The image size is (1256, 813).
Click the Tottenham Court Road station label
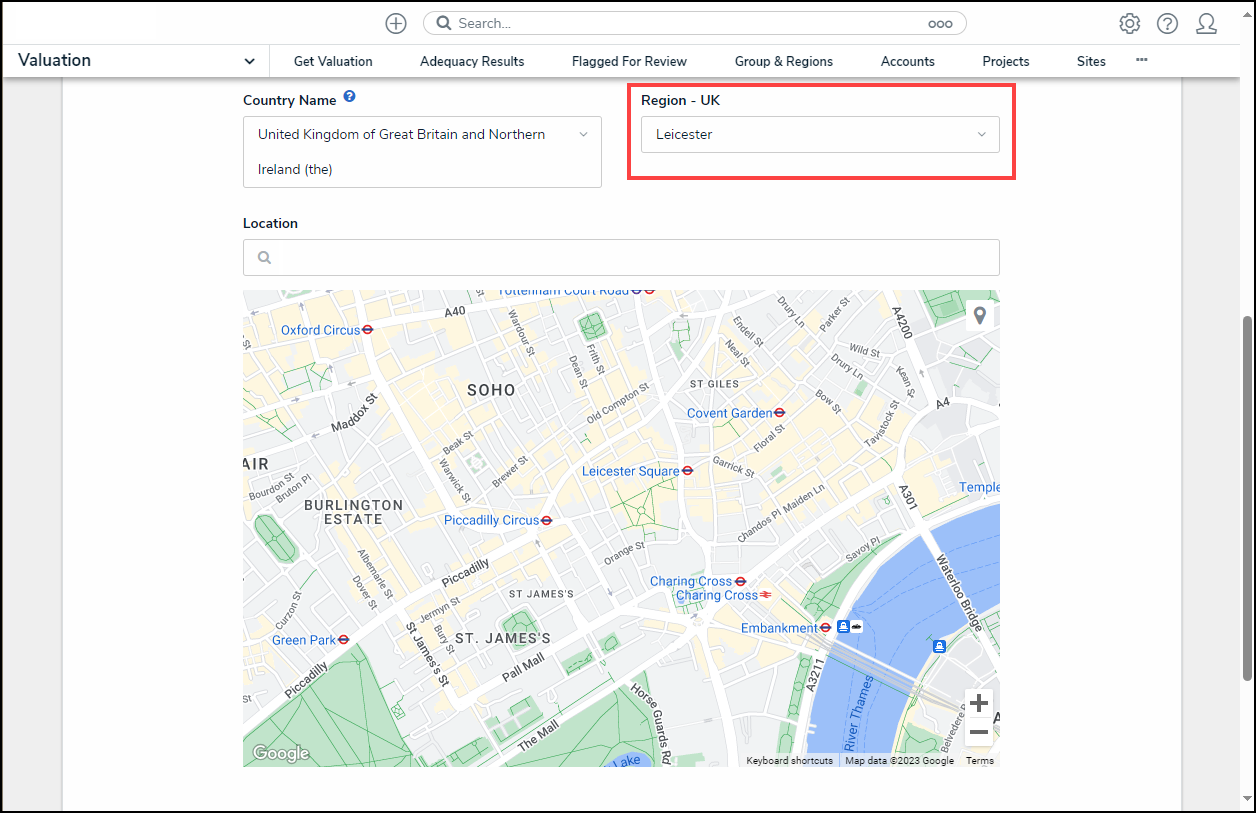click(563, 291)
